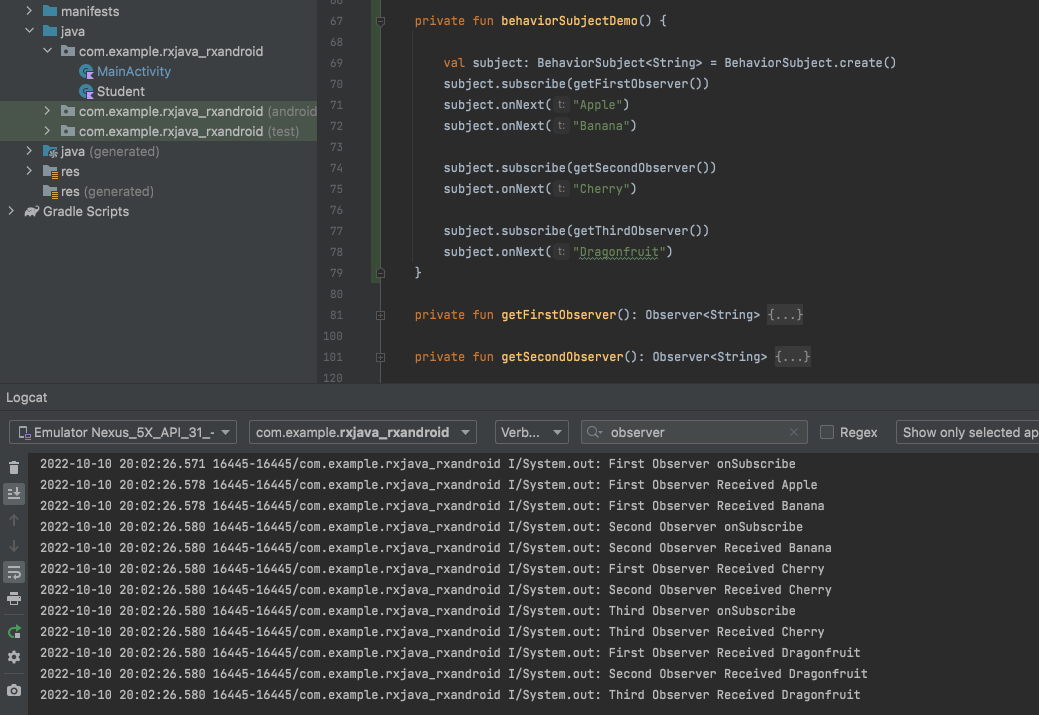This screenshot has height=715, width=1039.
Task: Restart Logcat with the green arrow icon
Action: pyautogui.click(x=14, y=631)
